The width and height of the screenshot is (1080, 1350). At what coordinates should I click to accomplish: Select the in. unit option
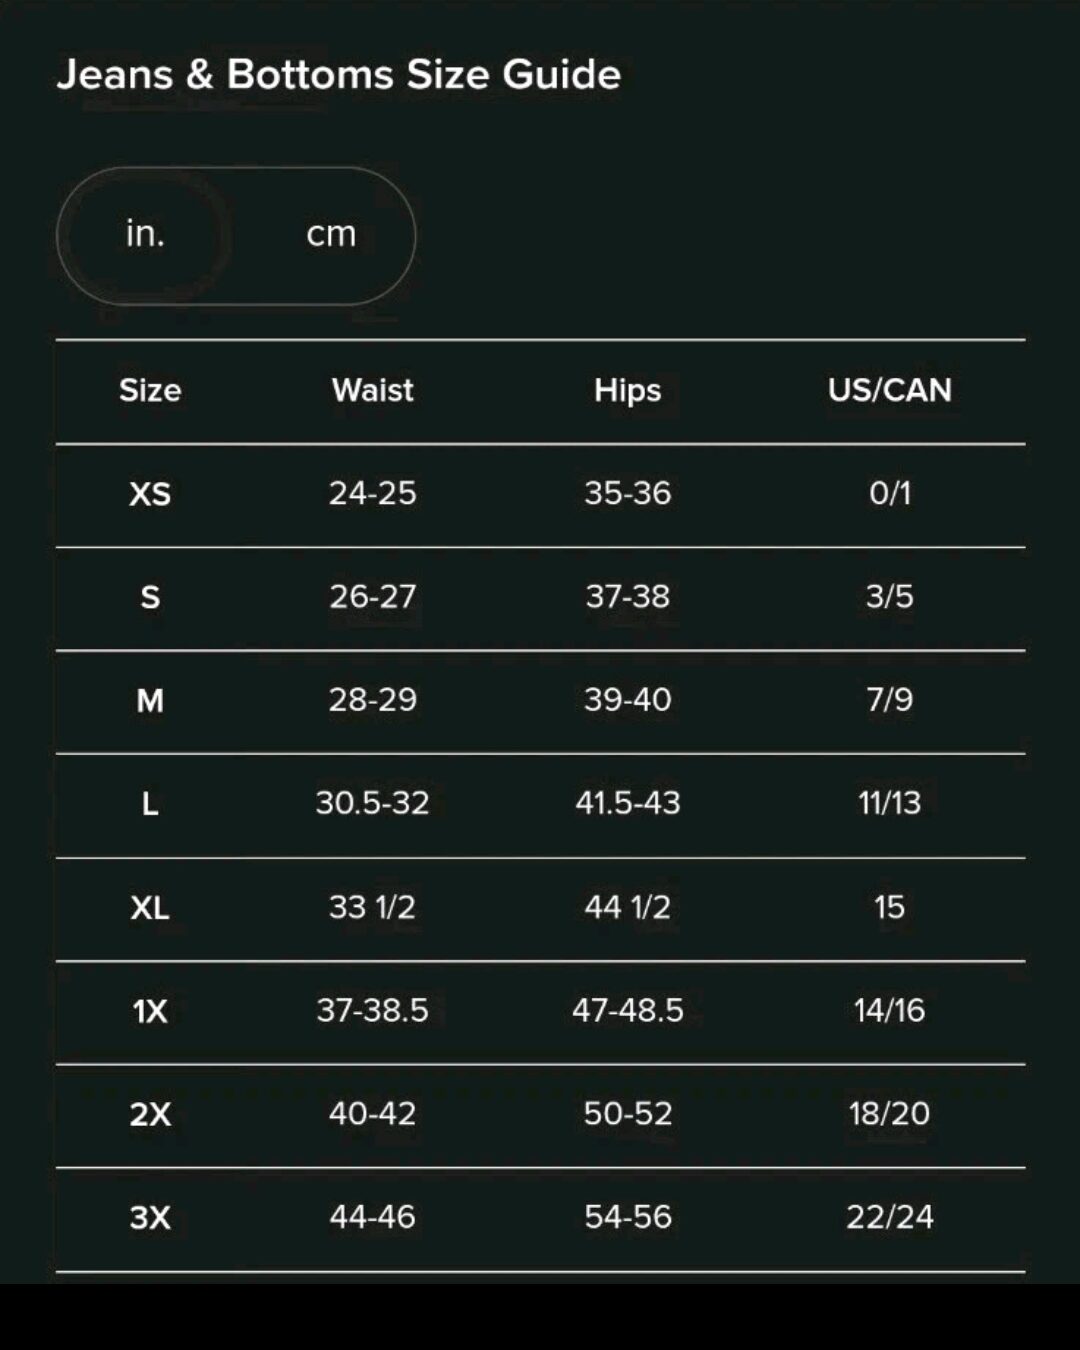[145, 234]
